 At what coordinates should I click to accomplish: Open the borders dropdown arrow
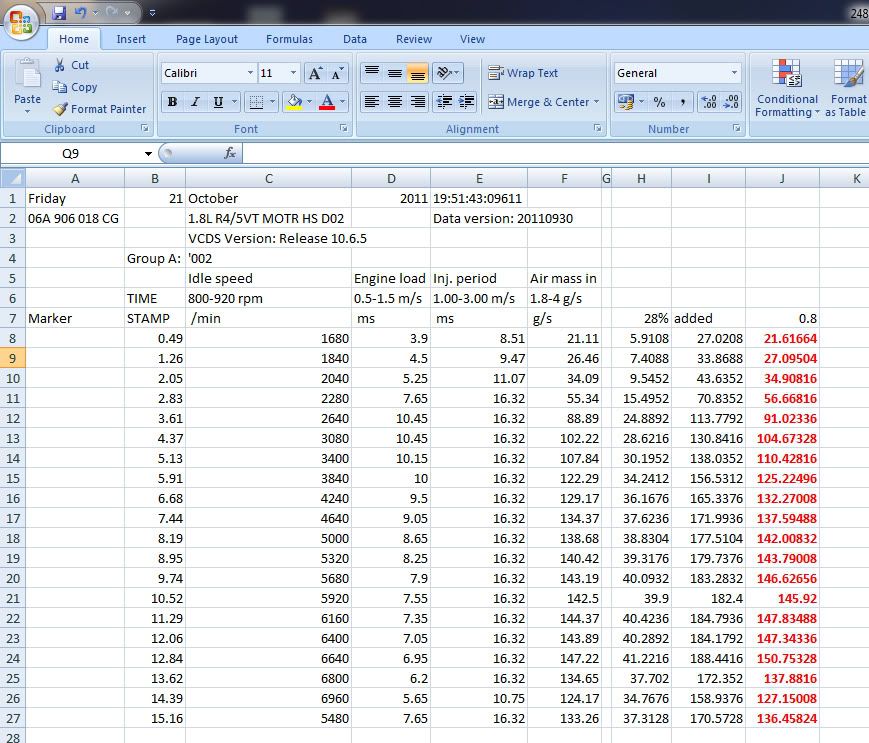coord(272,102)
